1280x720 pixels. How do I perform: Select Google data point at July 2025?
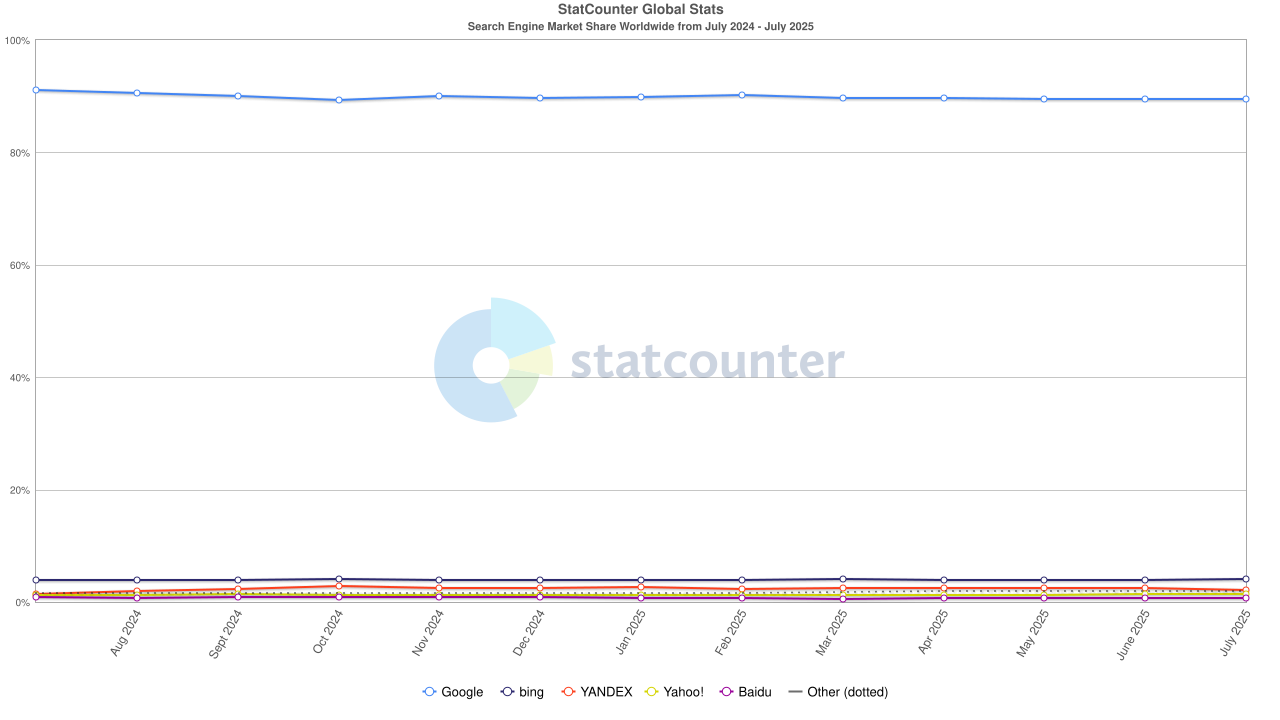click(x=1246, y=99)
